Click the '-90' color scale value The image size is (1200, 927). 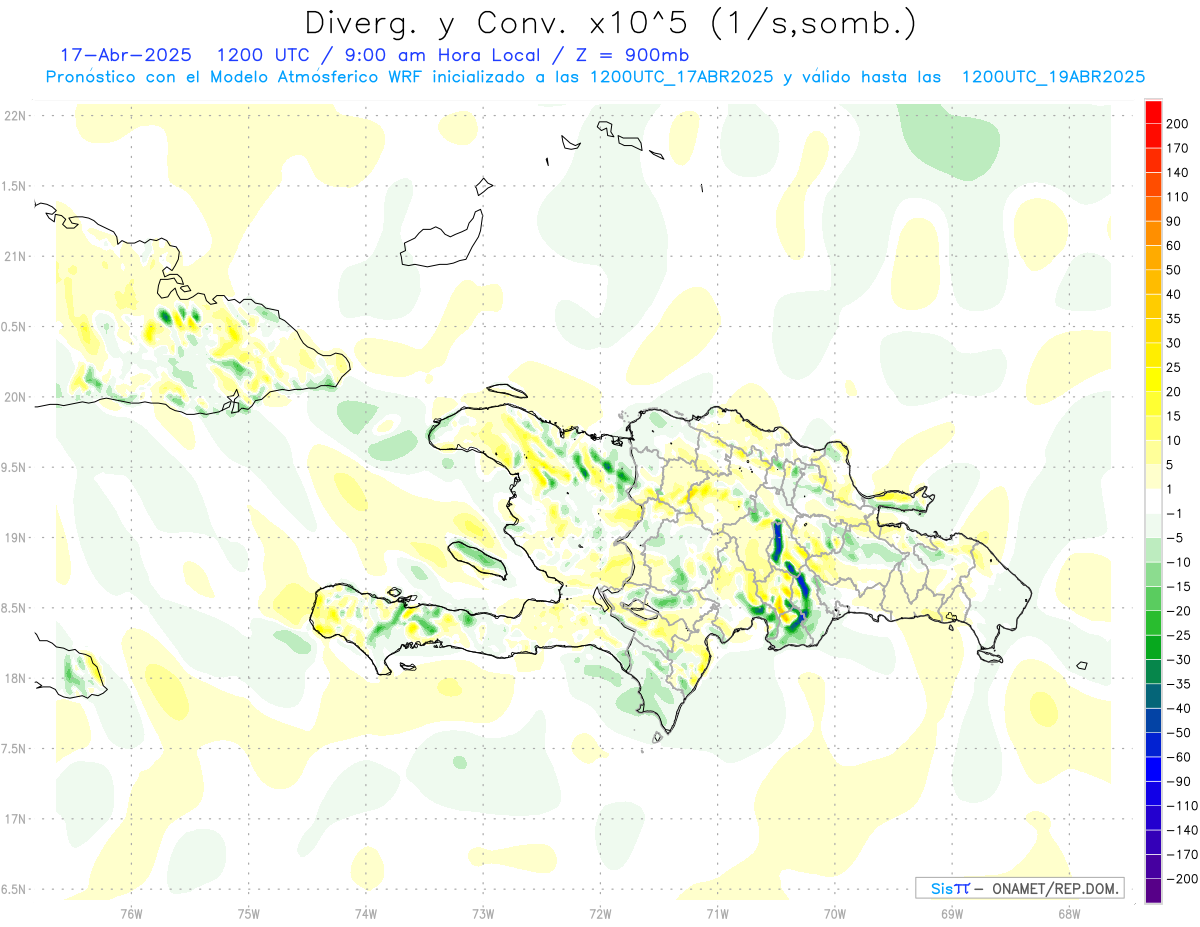(x=1181, y=781)
